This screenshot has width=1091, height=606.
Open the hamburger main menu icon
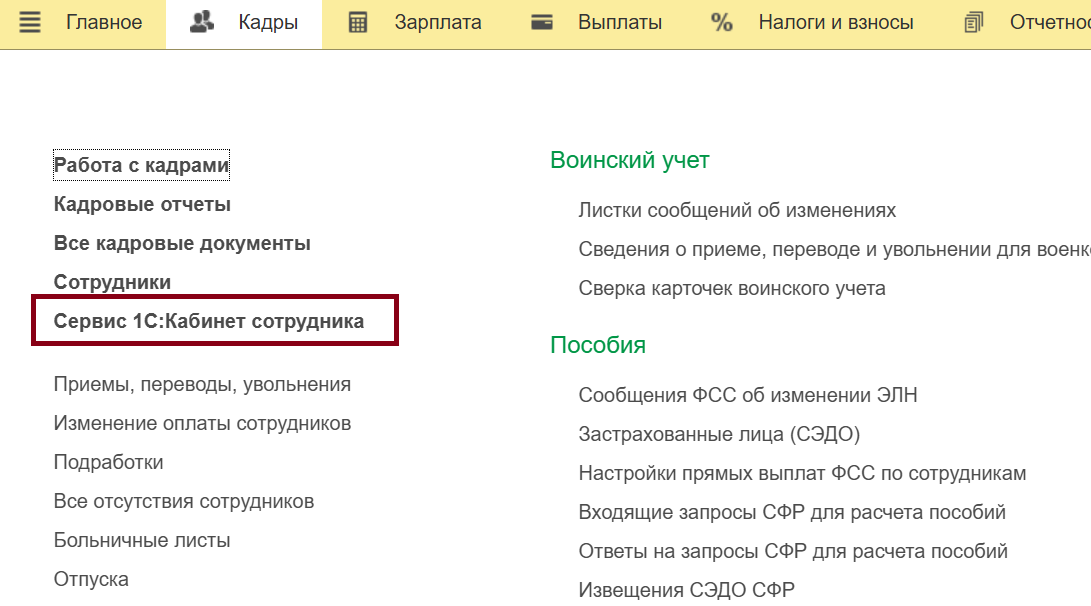point(29,22)
